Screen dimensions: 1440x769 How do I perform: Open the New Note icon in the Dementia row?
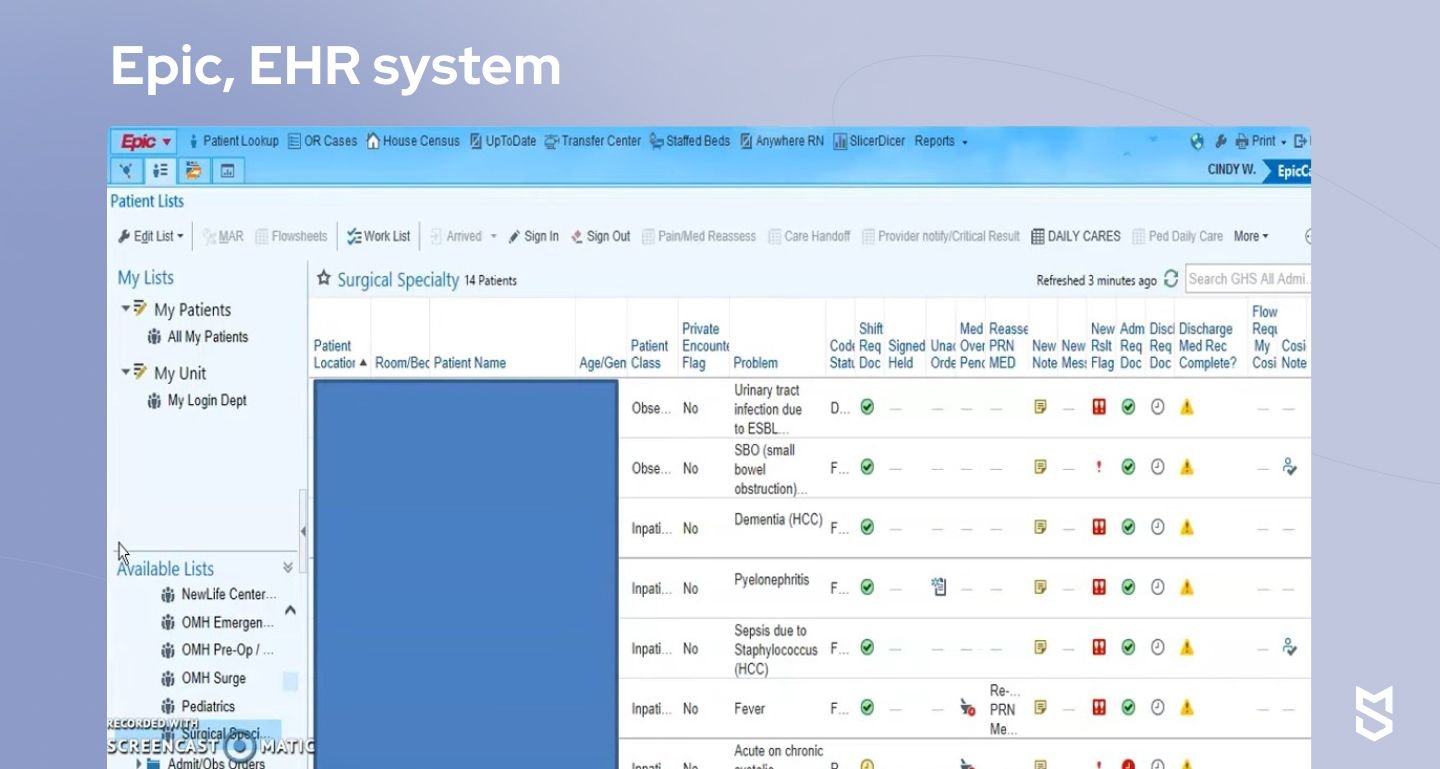[x=1040, y=527]
